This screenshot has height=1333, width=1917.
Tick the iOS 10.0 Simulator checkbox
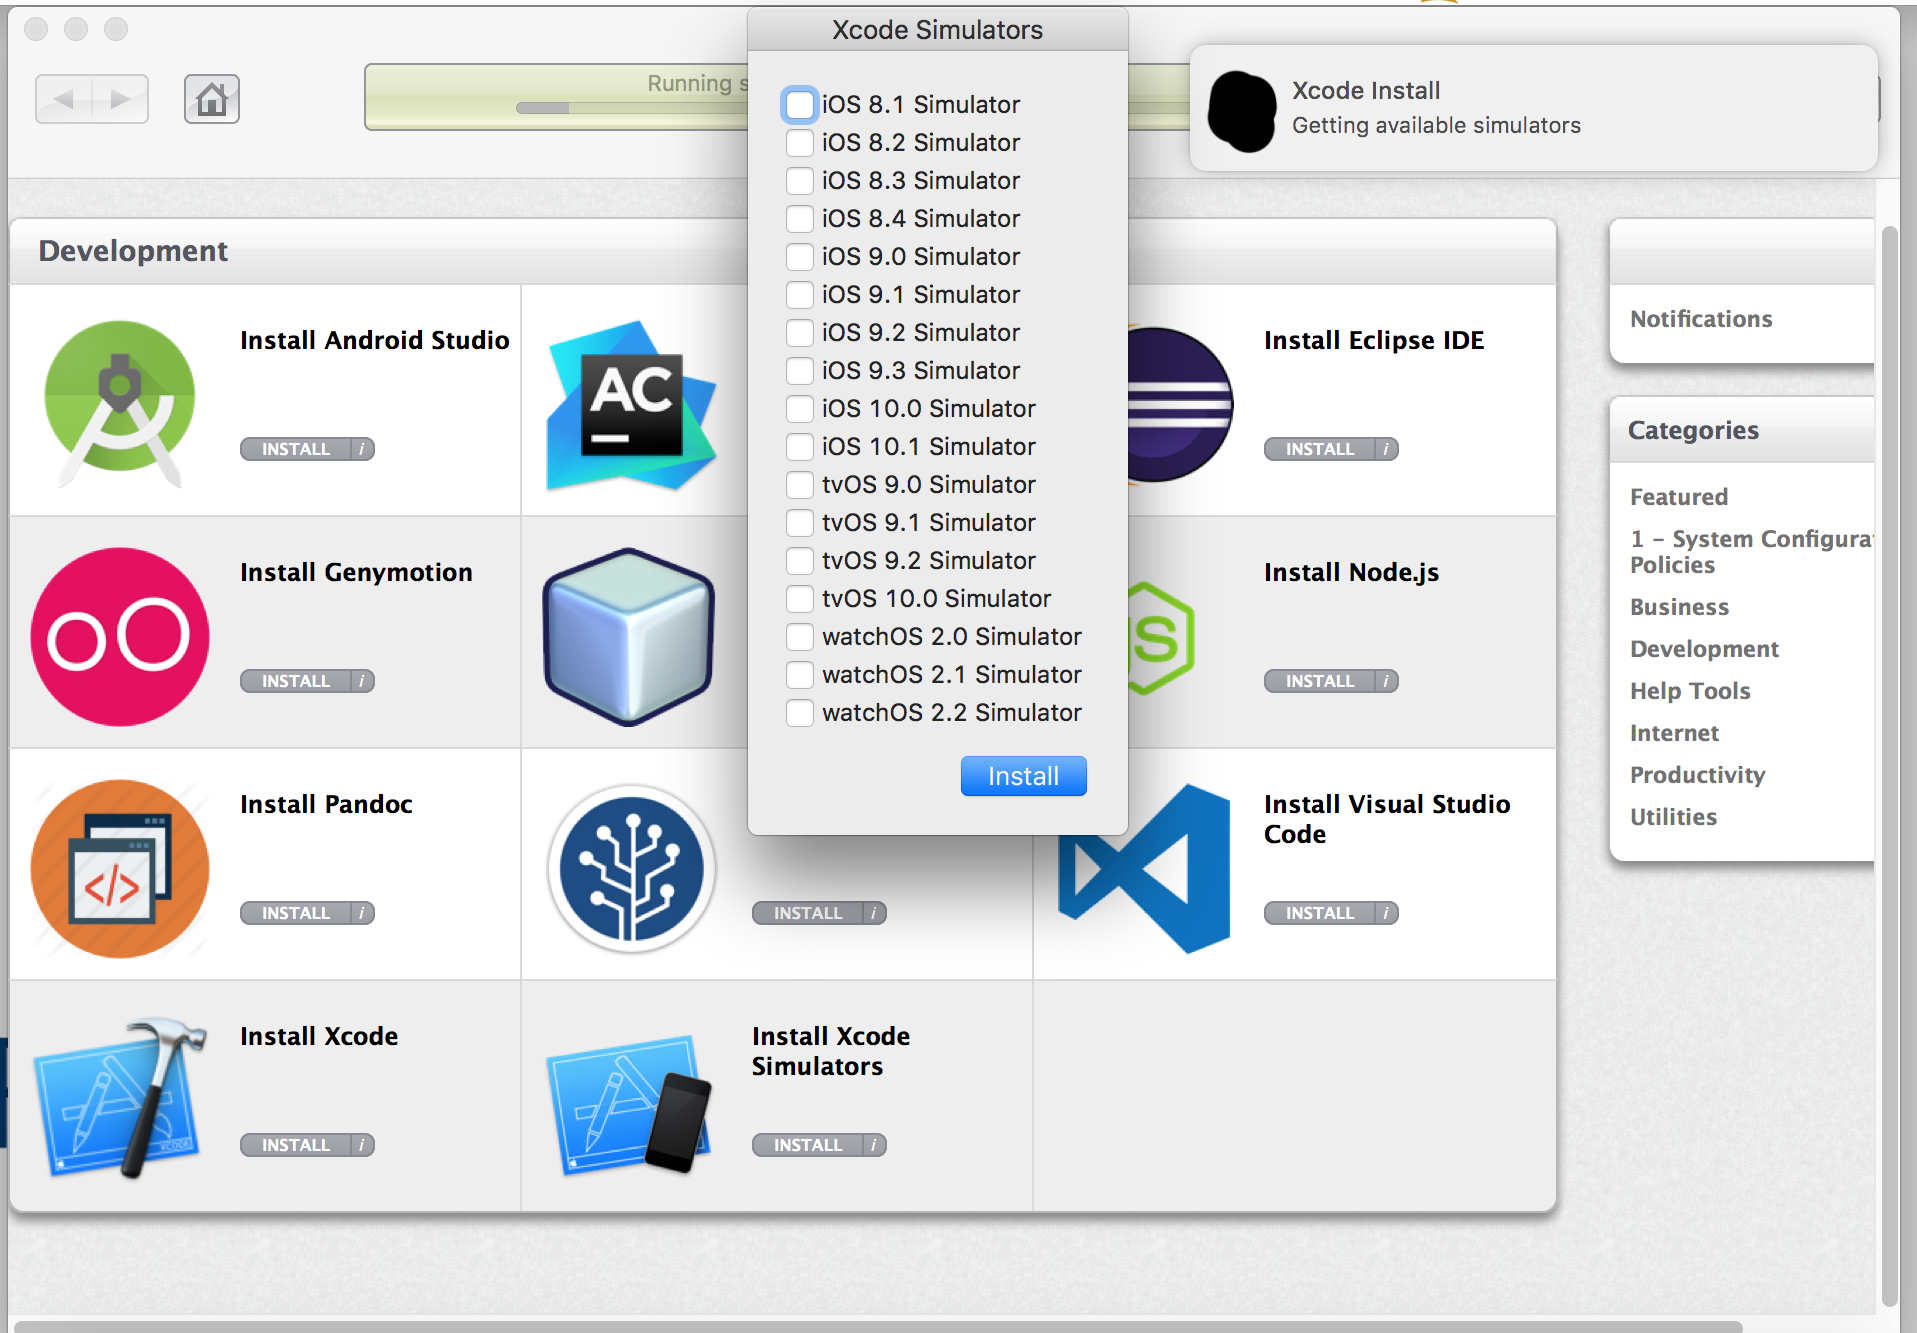(800, 409)
